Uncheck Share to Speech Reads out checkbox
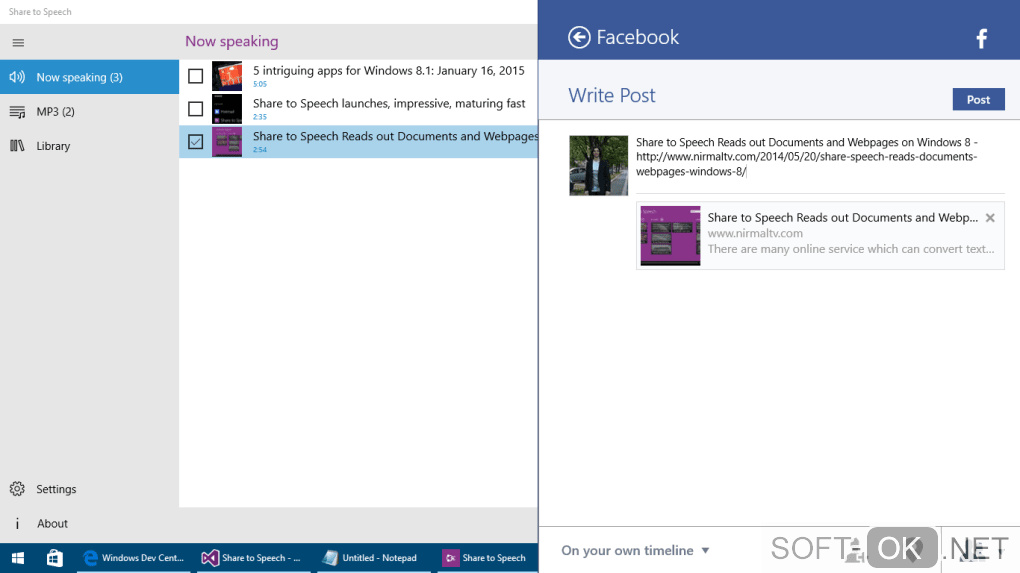The width and height of the screenshot is (1020, 573). click(195, 142)
